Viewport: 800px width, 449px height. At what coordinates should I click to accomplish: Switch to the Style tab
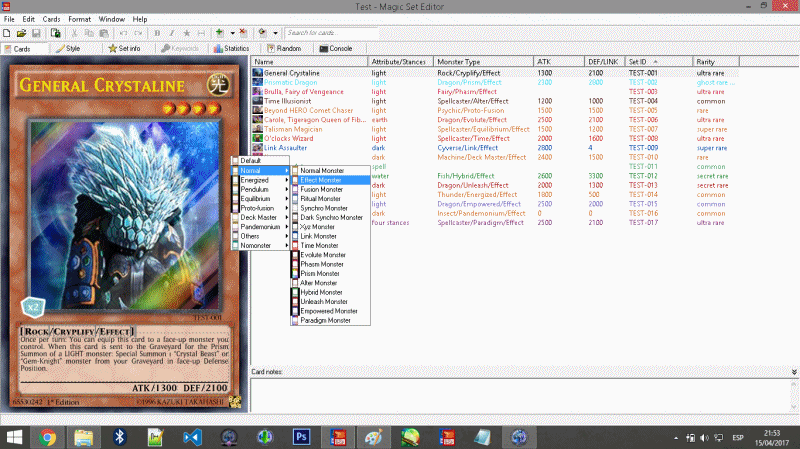[x=68, y=48]
